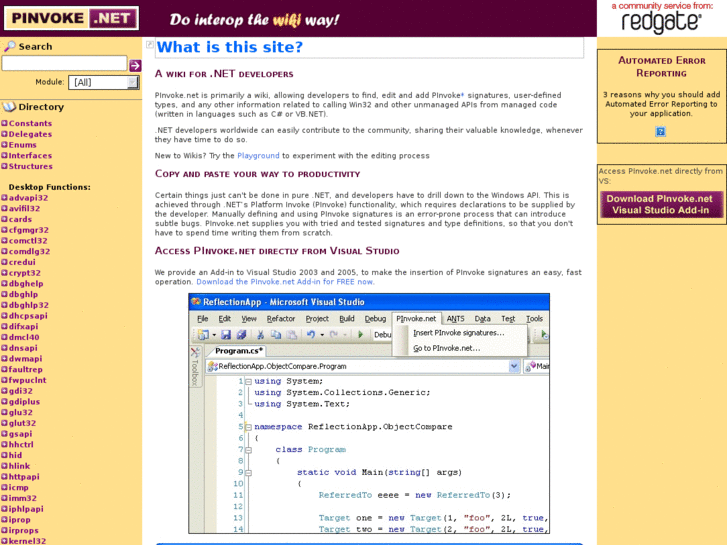Open the hid module link
Image resolution: width=727 pixels, height=545 pixels.
(15, 455)
